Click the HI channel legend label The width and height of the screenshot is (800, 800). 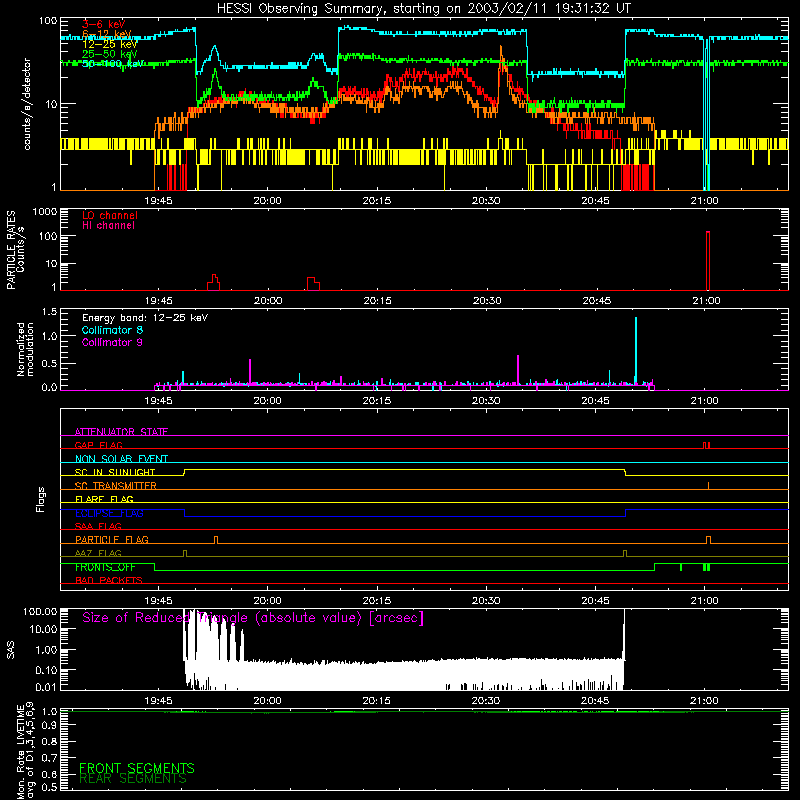[109, 225]
